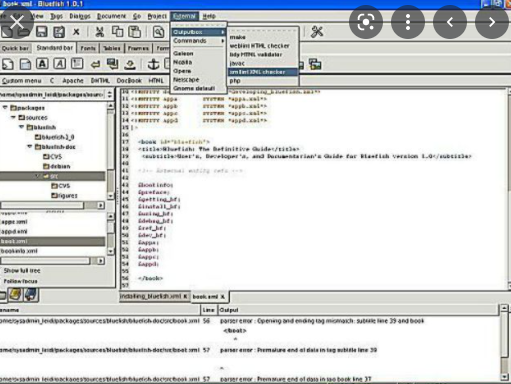Click file list horizontal scrollbar thumb
Screen dimensions: 511x384
[x=45, y=261]
